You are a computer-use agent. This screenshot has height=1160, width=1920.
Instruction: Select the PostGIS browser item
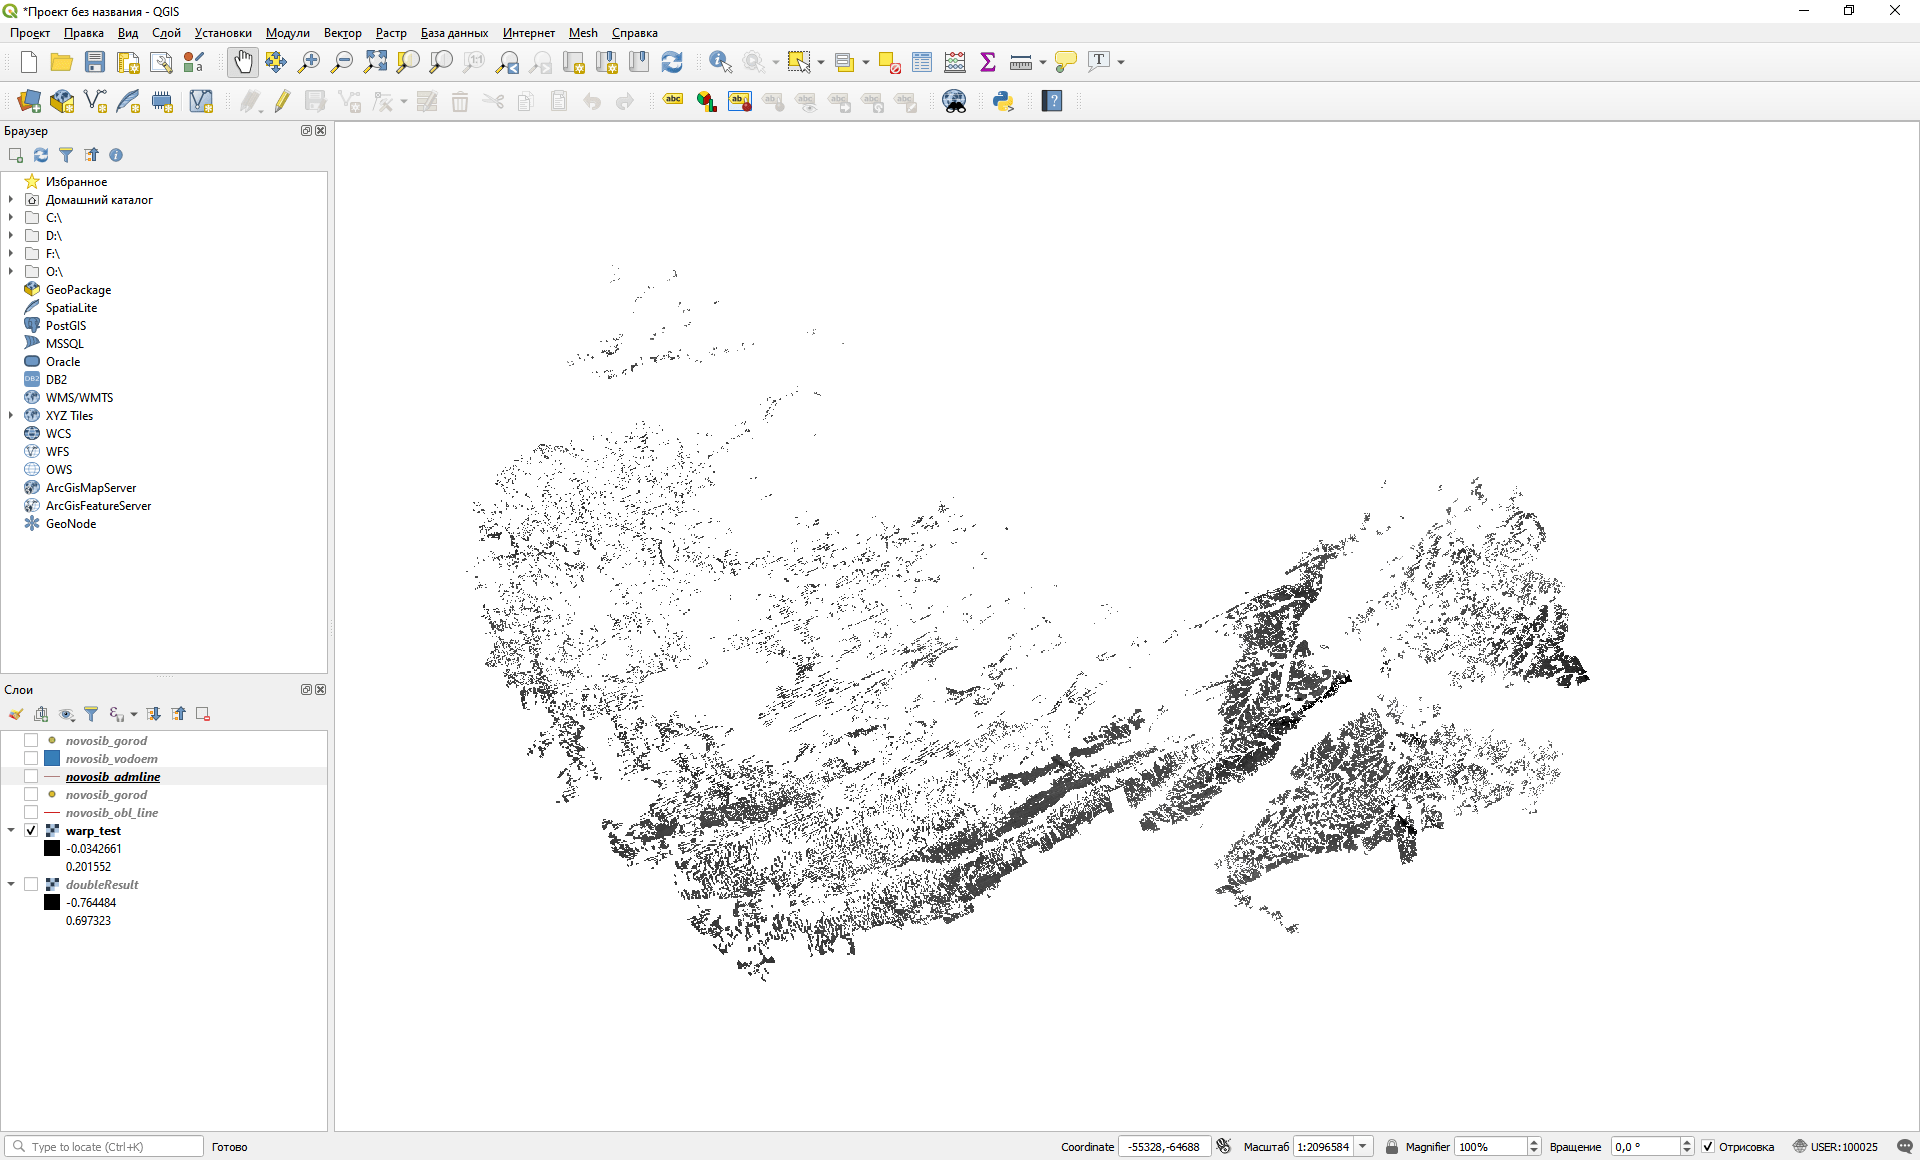tap(66, 326)
